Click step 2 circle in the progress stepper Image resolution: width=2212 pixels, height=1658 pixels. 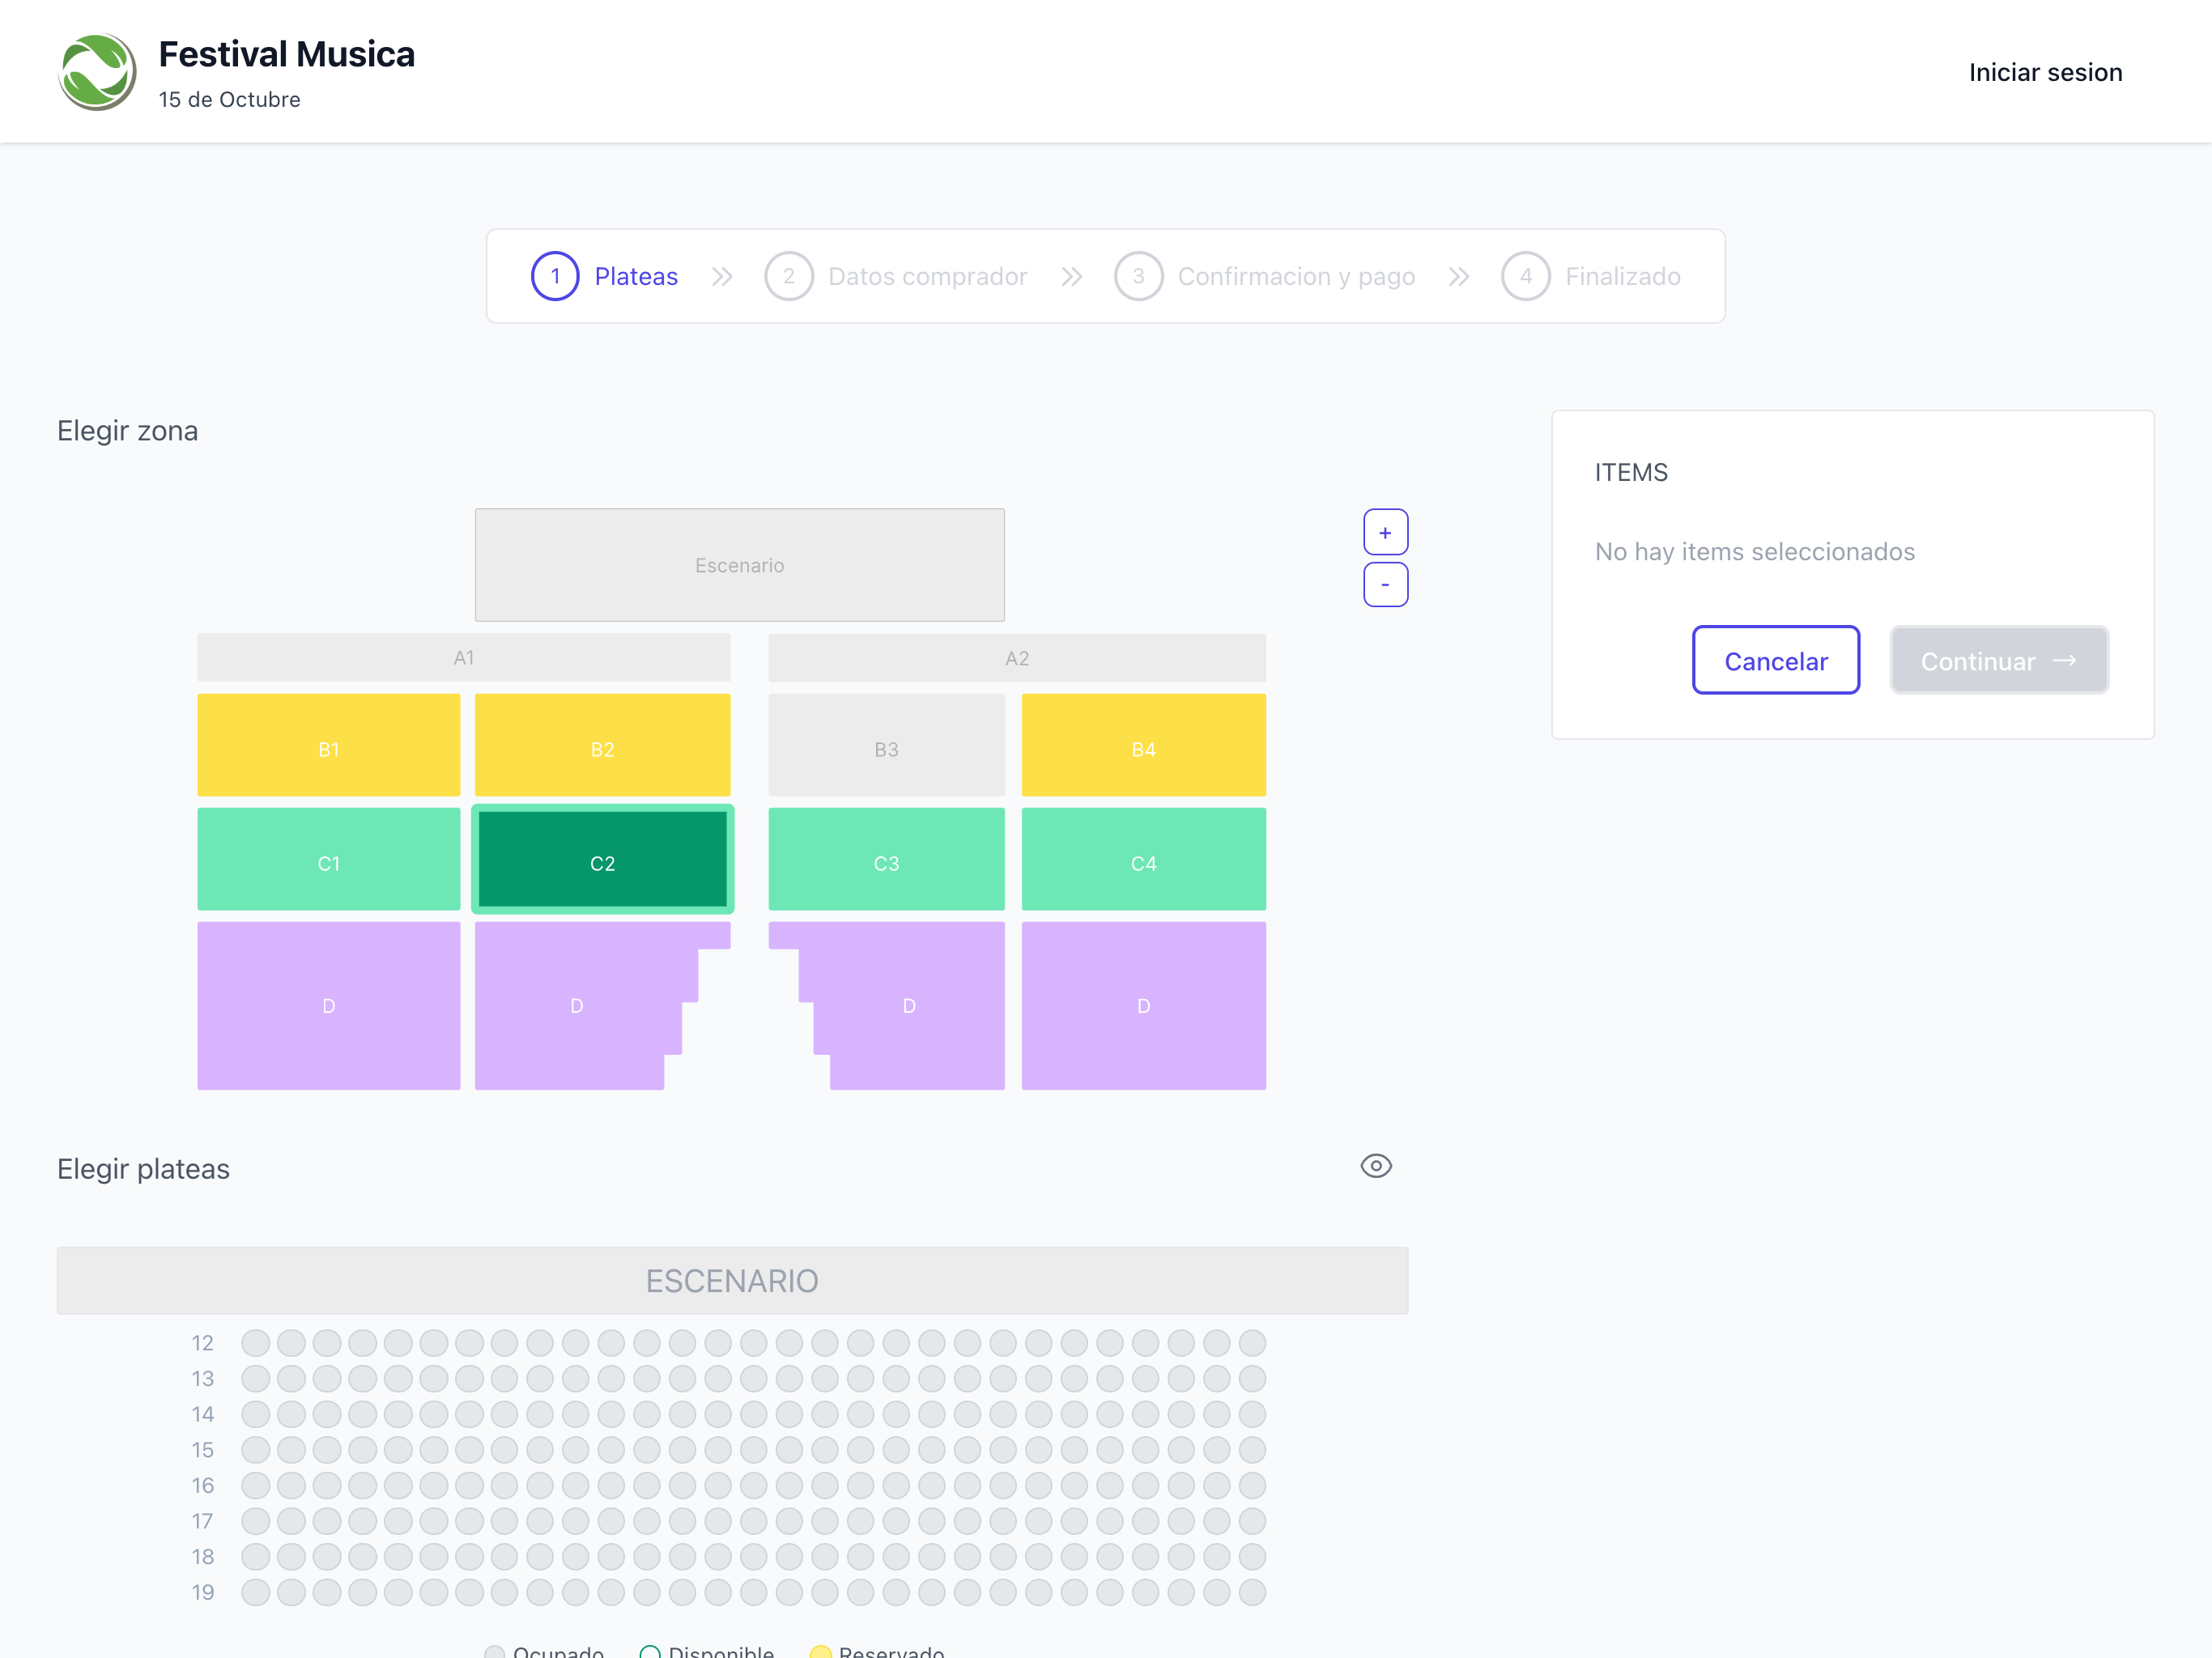(789, 276)
